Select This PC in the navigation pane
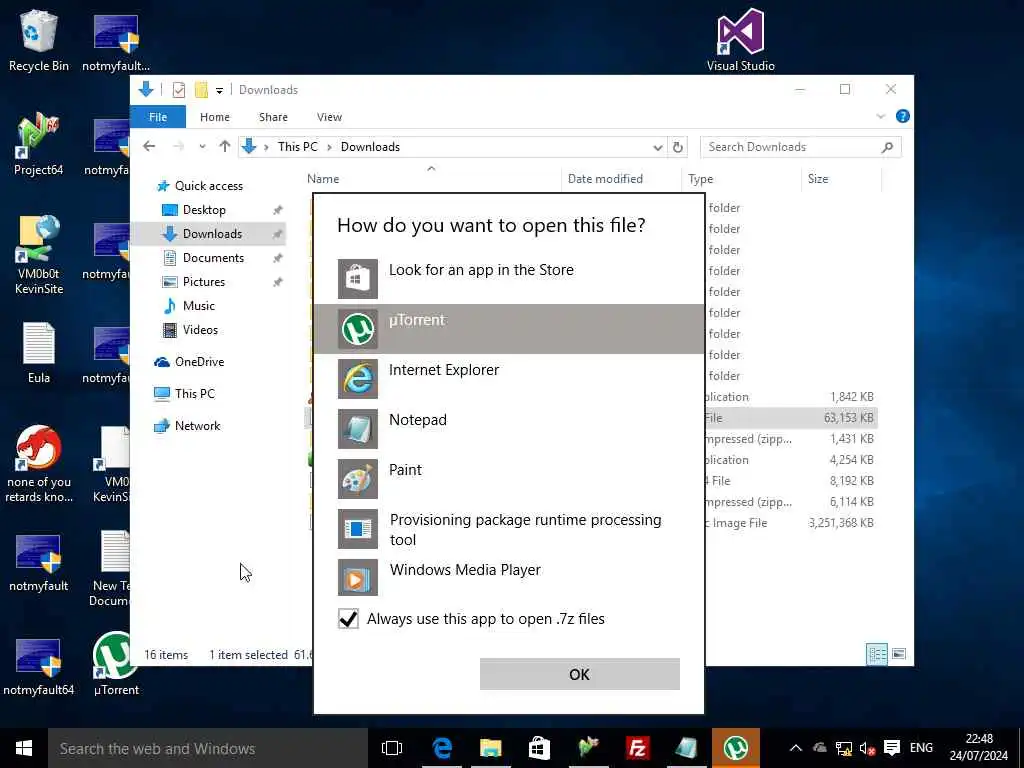1024x768 pixels. pos(195,394)
